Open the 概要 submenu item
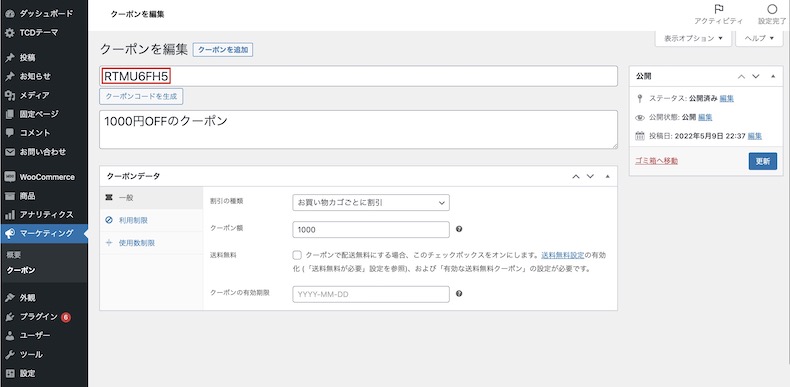The image size is (790, 387). click(14, 255)
